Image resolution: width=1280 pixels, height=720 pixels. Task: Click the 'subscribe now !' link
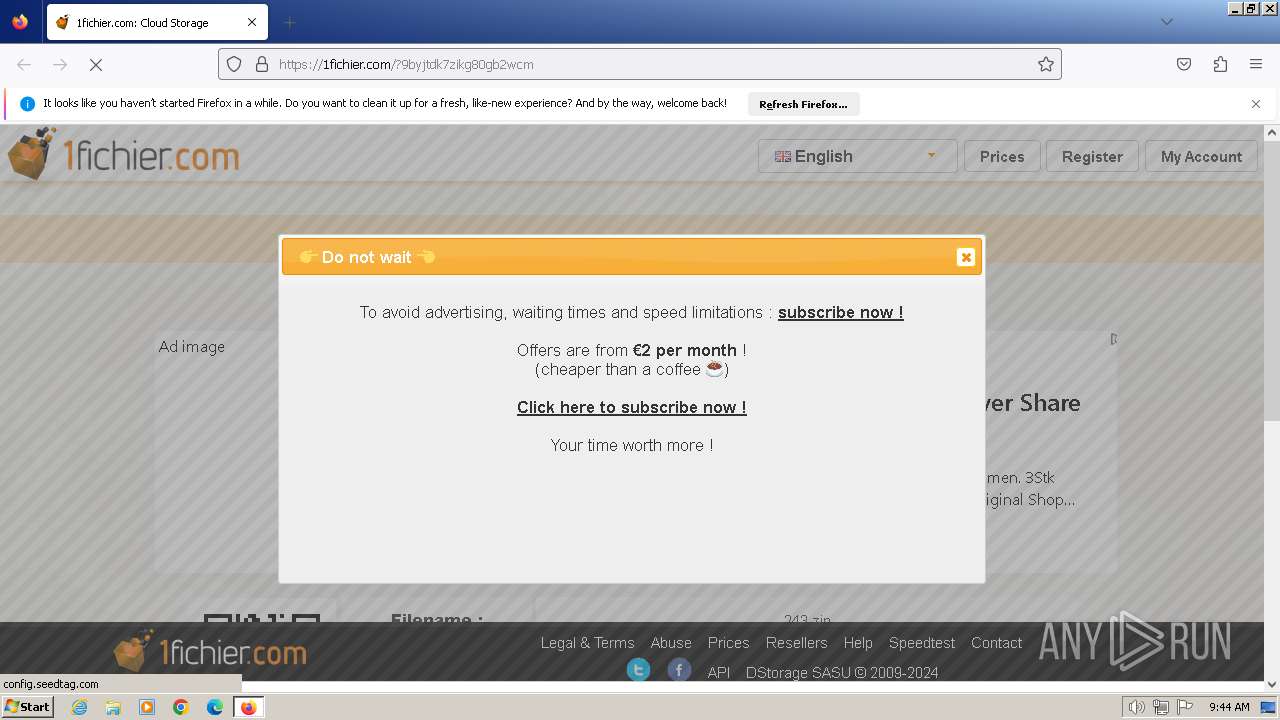pyautogui.click(x=840, y=312)
